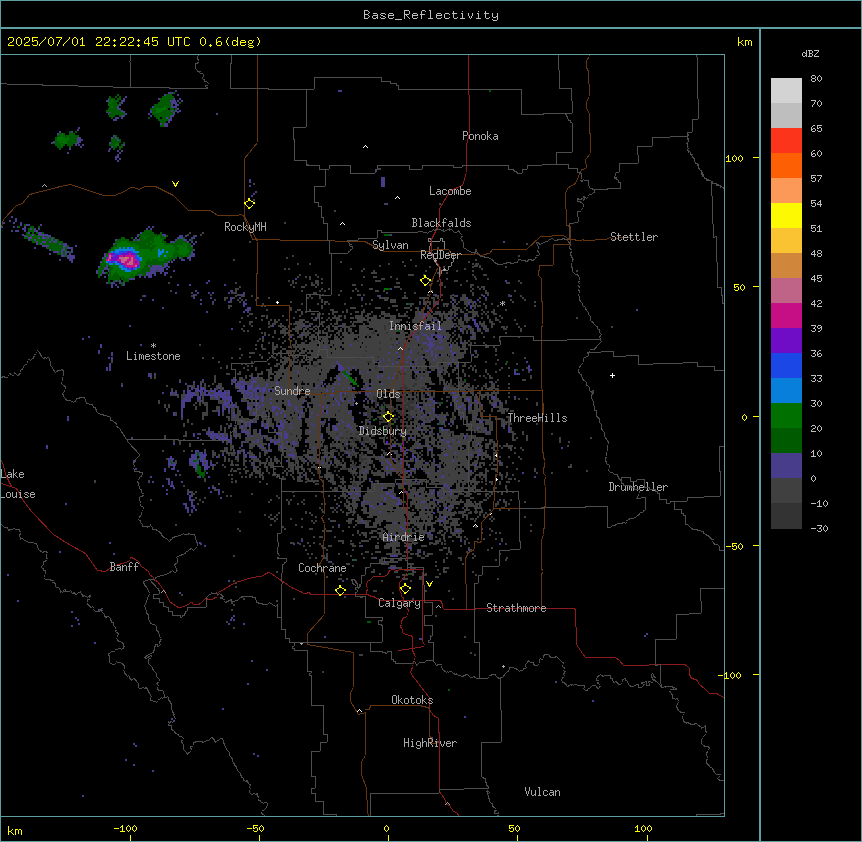Click the yellow diamond marker below RedDeer
The width and height of the screenshot is (862, 842).
point(426,280)
